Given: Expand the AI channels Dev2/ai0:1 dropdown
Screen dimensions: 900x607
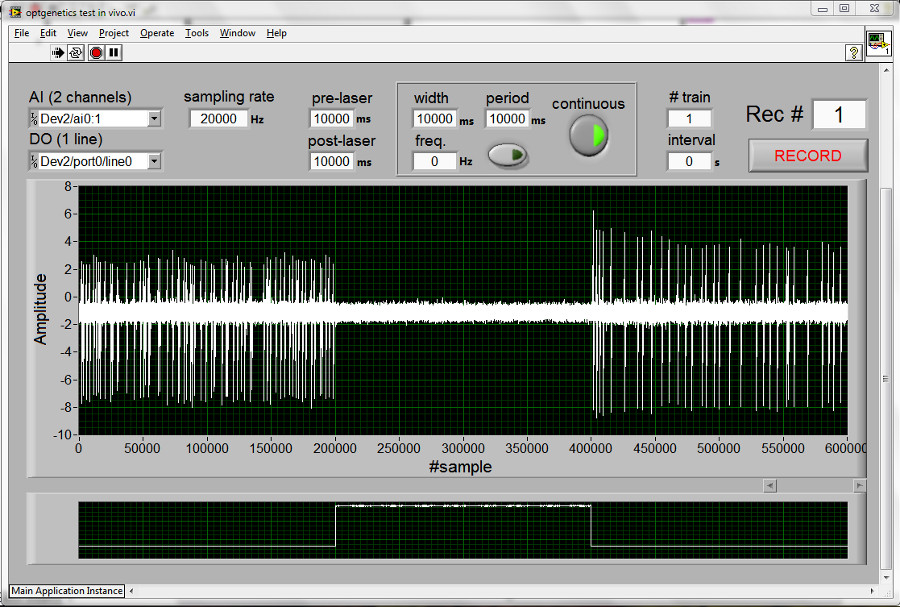Looking at the screenshot, I should (x=154, y=119).
